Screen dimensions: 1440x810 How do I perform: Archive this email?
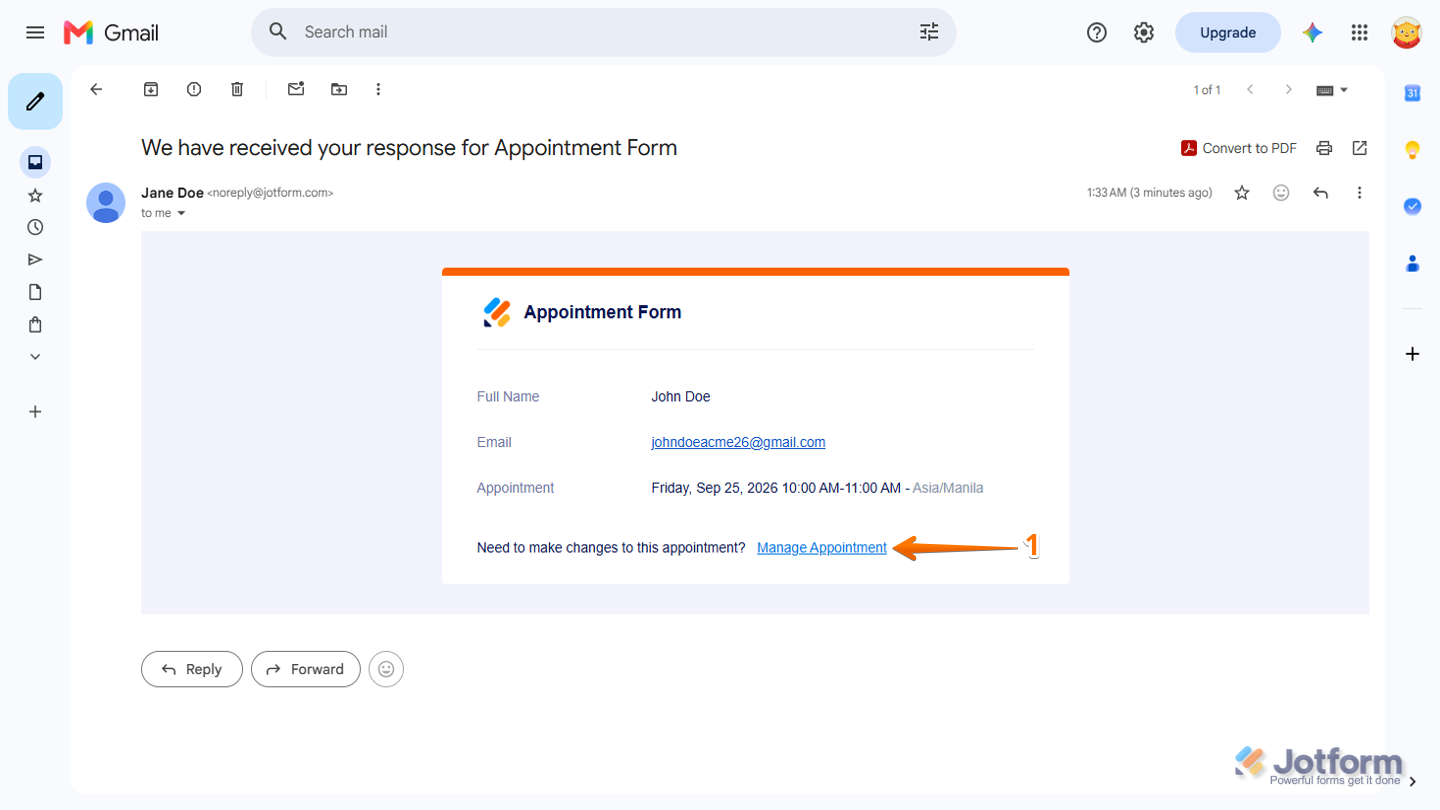(151, 89)
